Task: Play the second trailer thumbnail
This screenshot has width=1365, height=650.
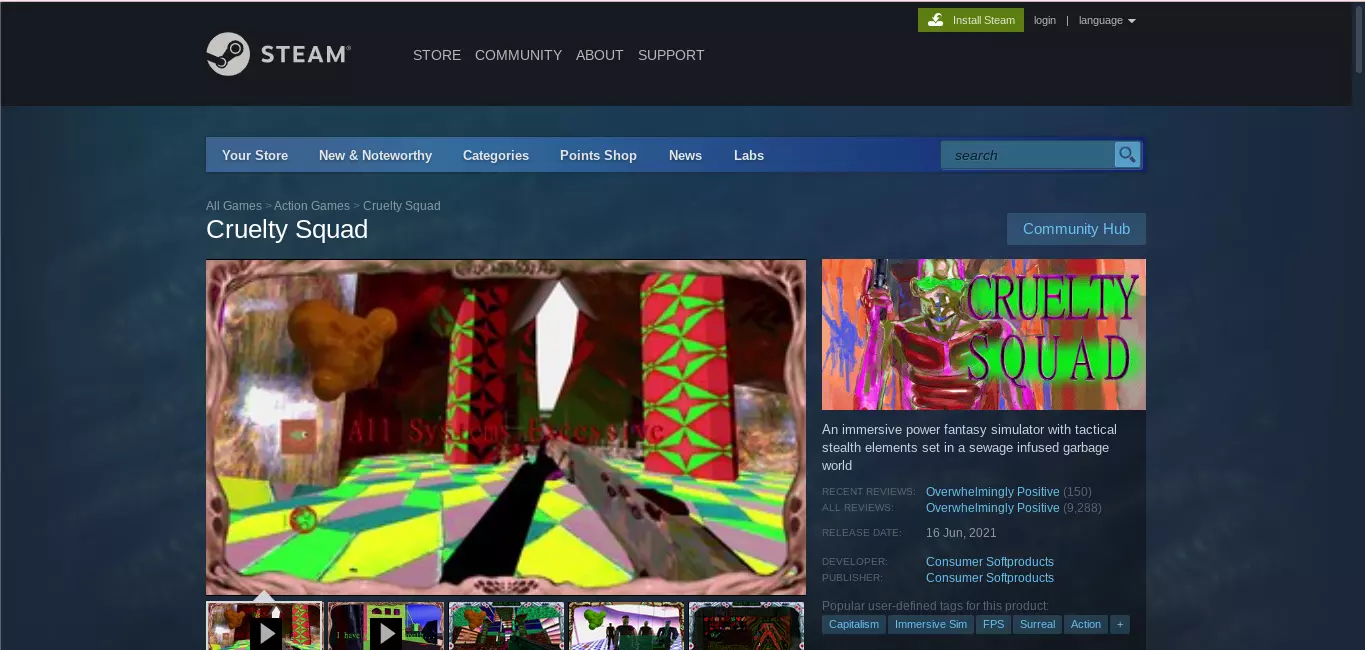Action: pyautogui.click(x=386, y=626)
